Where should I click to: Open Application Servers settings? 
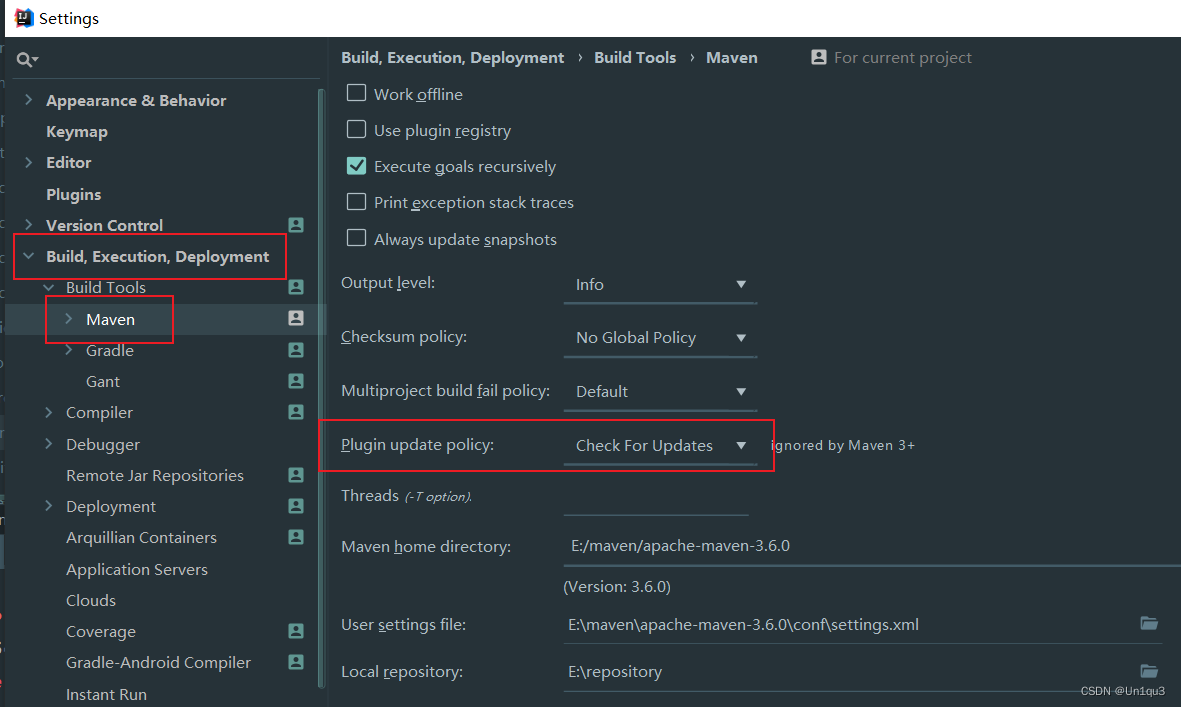136,570
